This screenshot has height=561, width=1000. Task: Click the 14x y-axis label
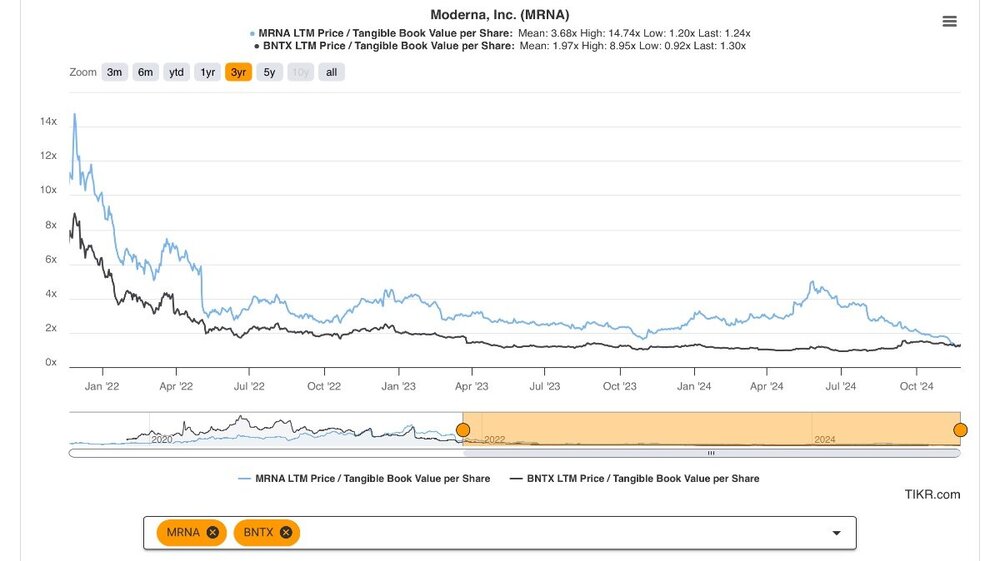pos(48,121)
